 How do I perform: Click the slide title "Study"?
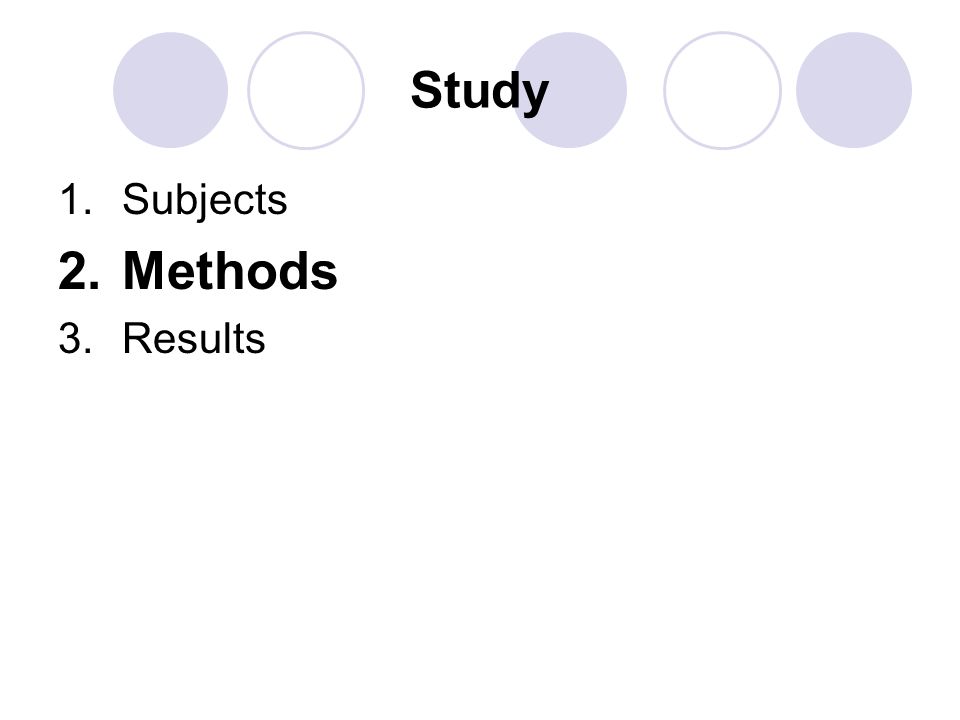pos(479,92)
